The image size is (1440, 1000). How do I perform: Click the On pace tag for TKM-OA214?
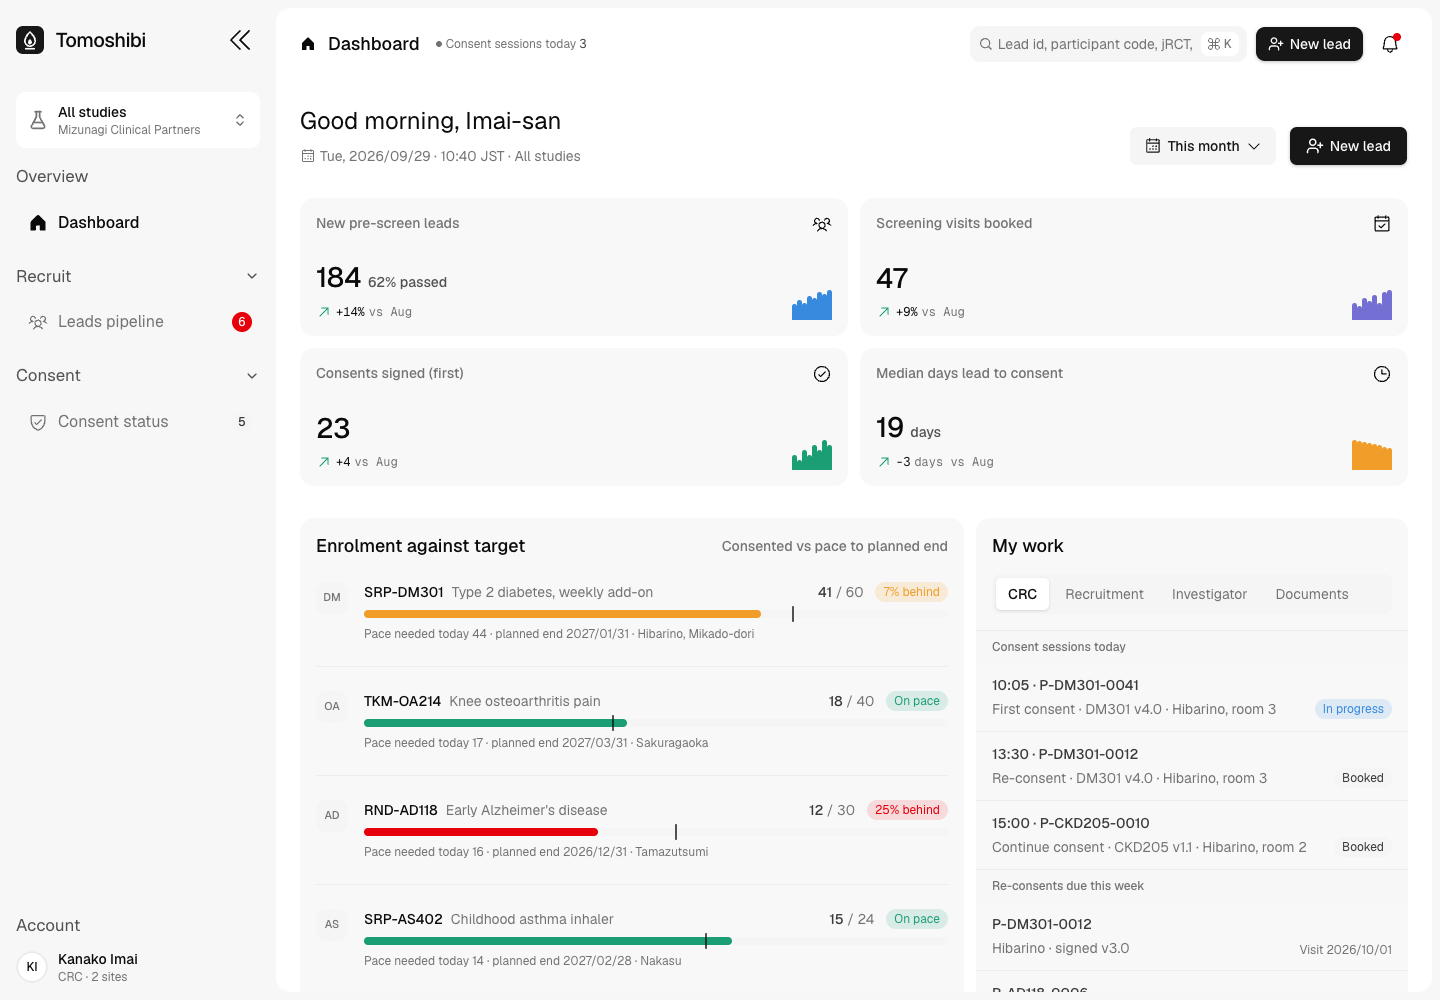pyautogui.click(x=917, y=701)
